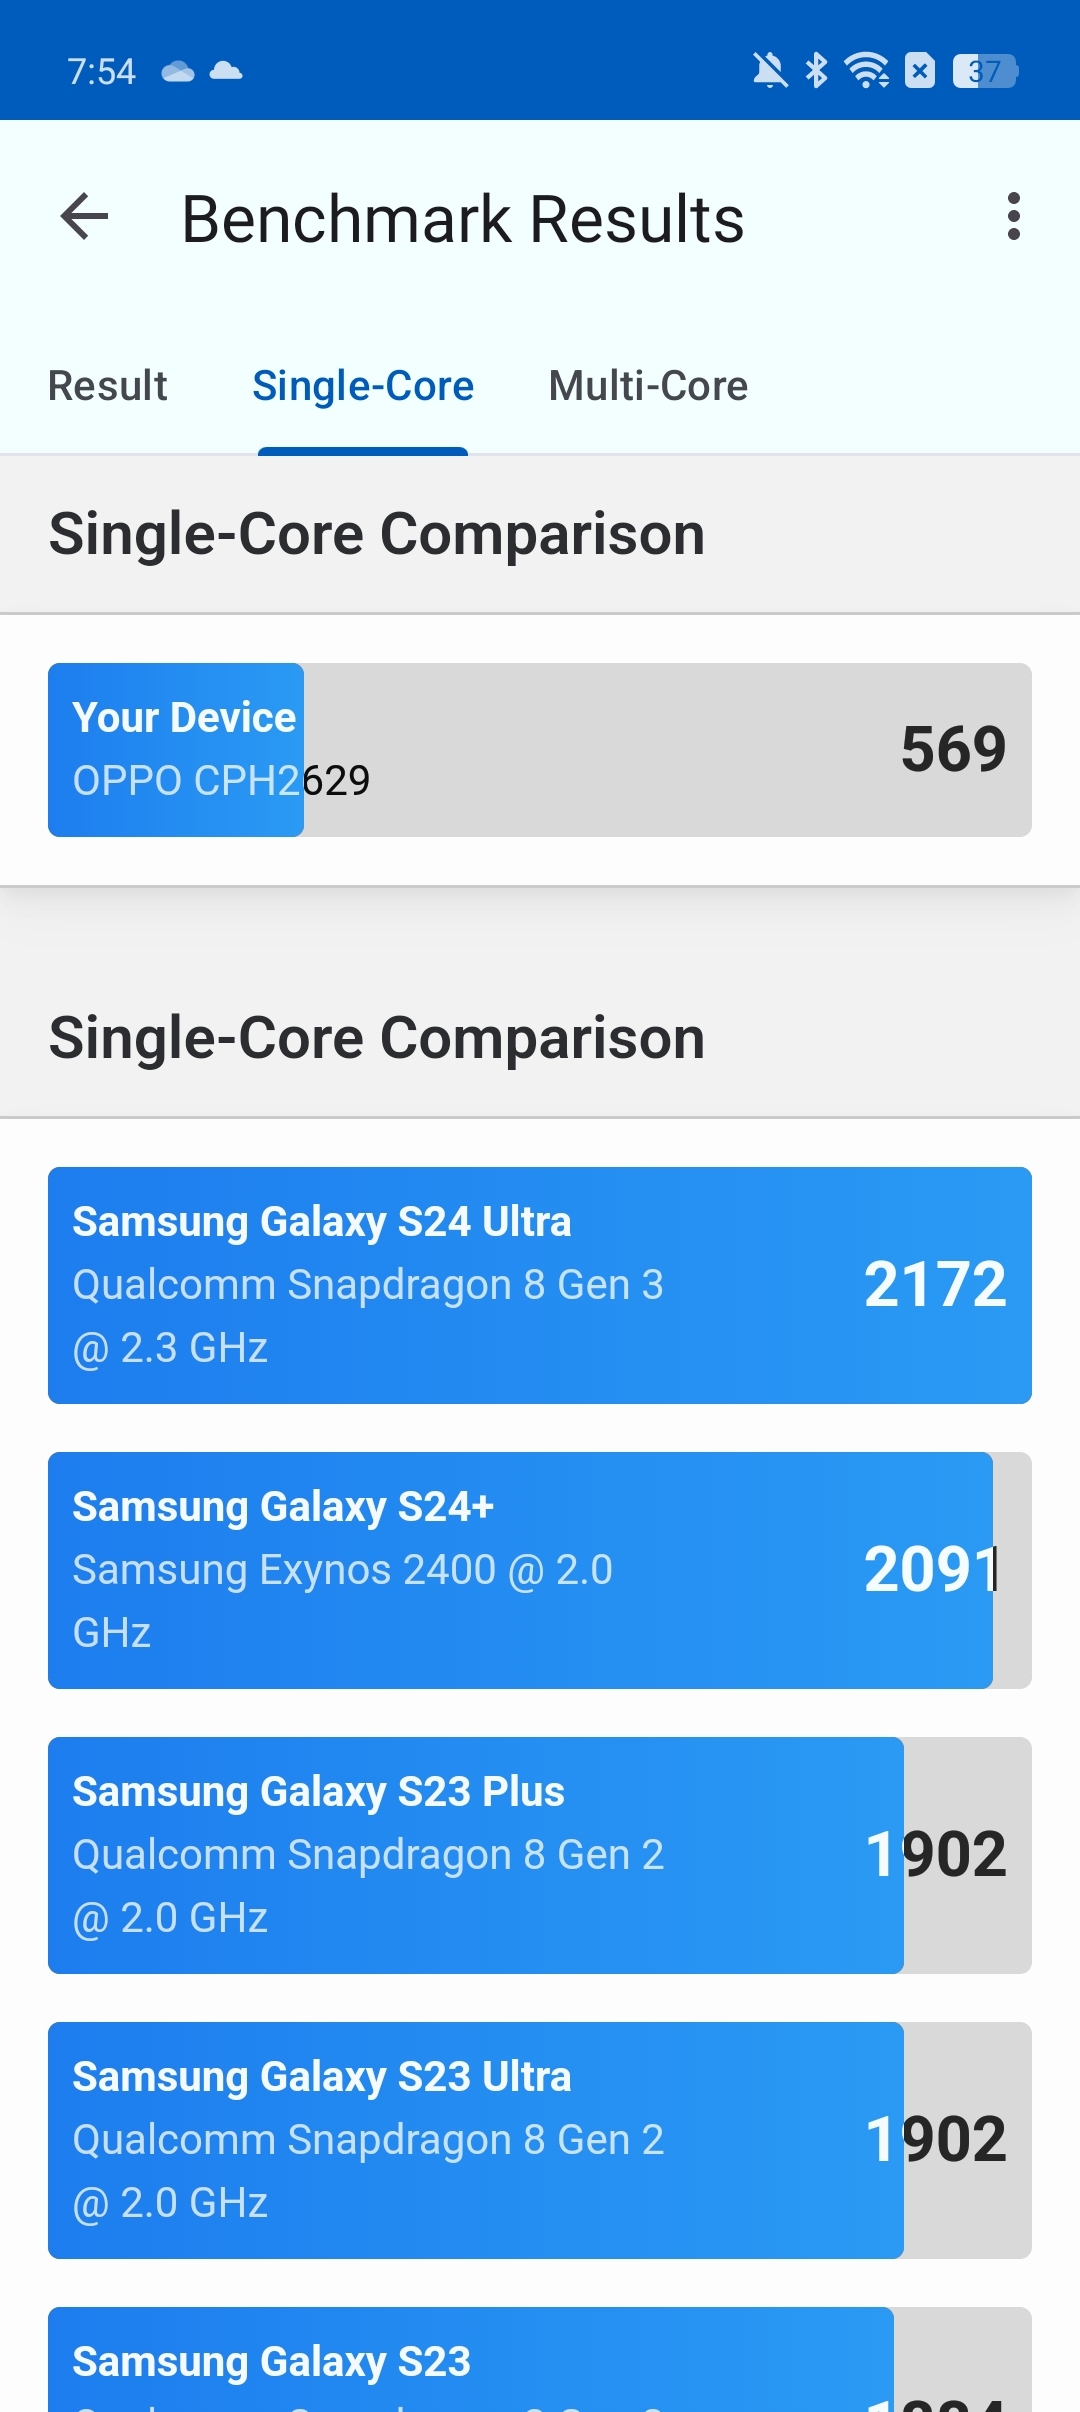Screen dimensions: 1080x2412
Task: Open the Samsung Galaxy S23 Ultra entry
Action: [540, 2140]
